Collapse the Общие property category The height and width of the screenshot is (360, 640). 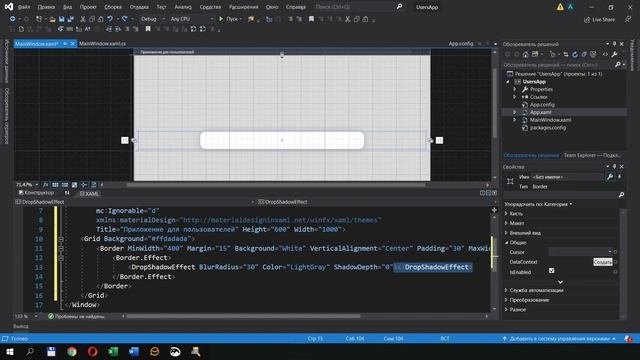(507, 242)
